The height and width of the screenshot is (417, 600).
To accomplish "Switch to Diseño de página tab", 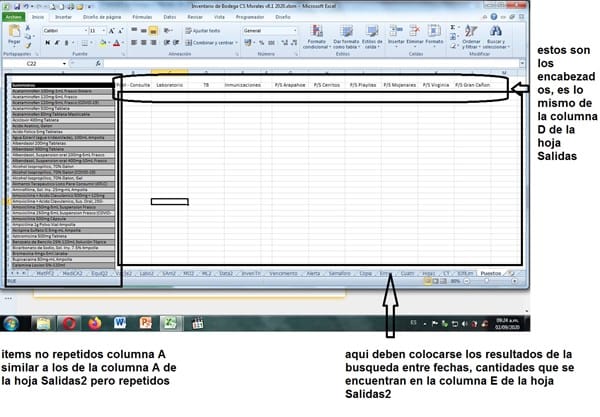I will (x=102, y=17).
